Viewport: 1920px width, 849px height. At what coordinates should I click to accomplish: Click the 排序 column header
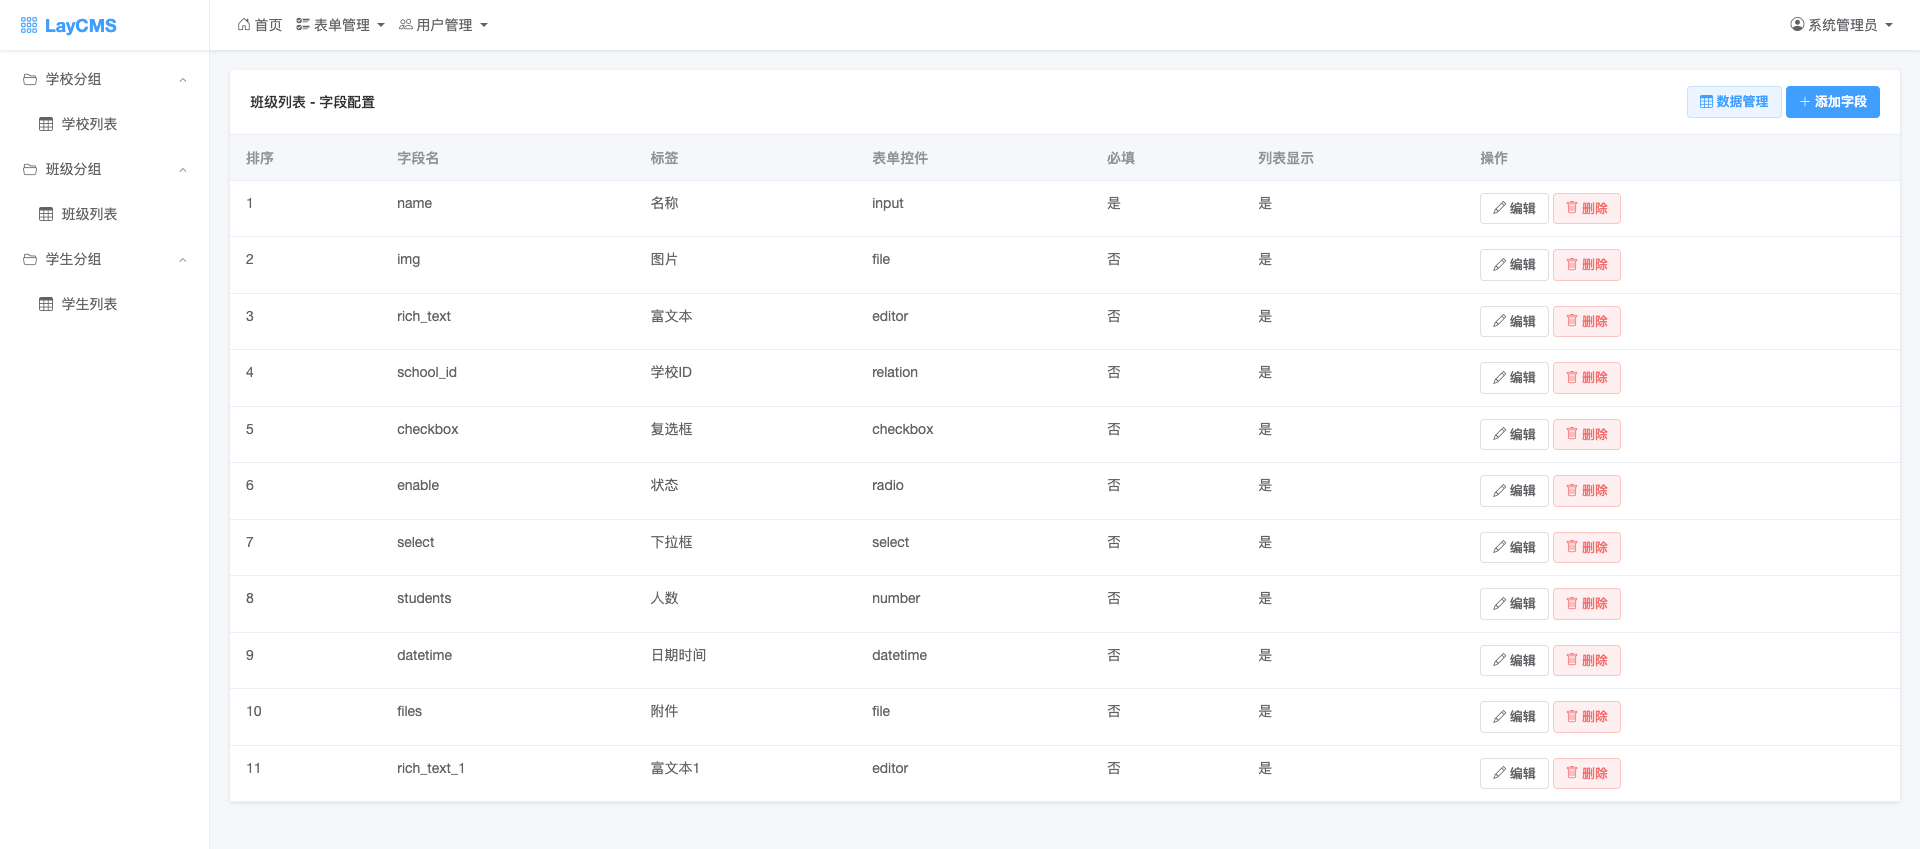pyautogui.click(x=260, y=158)
